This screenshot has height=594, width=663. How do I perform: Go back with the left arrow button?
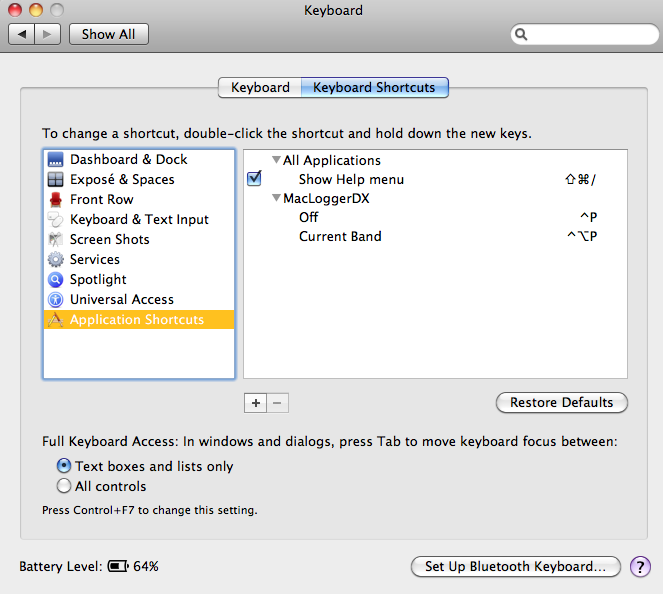[22, 34]
